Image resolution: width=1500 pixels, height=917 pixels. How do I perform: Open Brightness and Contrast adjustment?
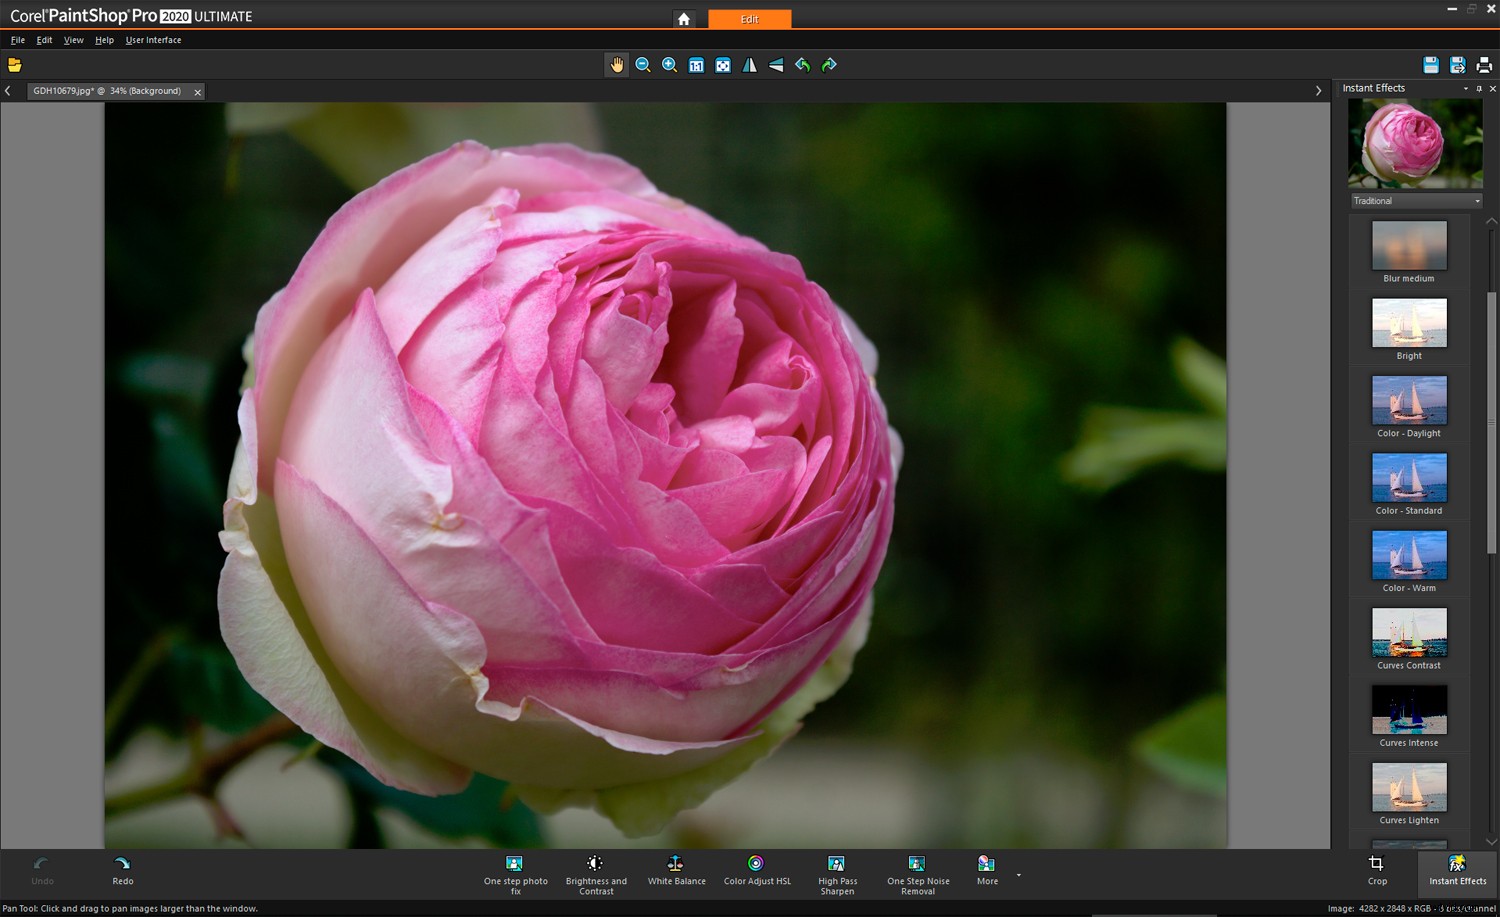596,870
